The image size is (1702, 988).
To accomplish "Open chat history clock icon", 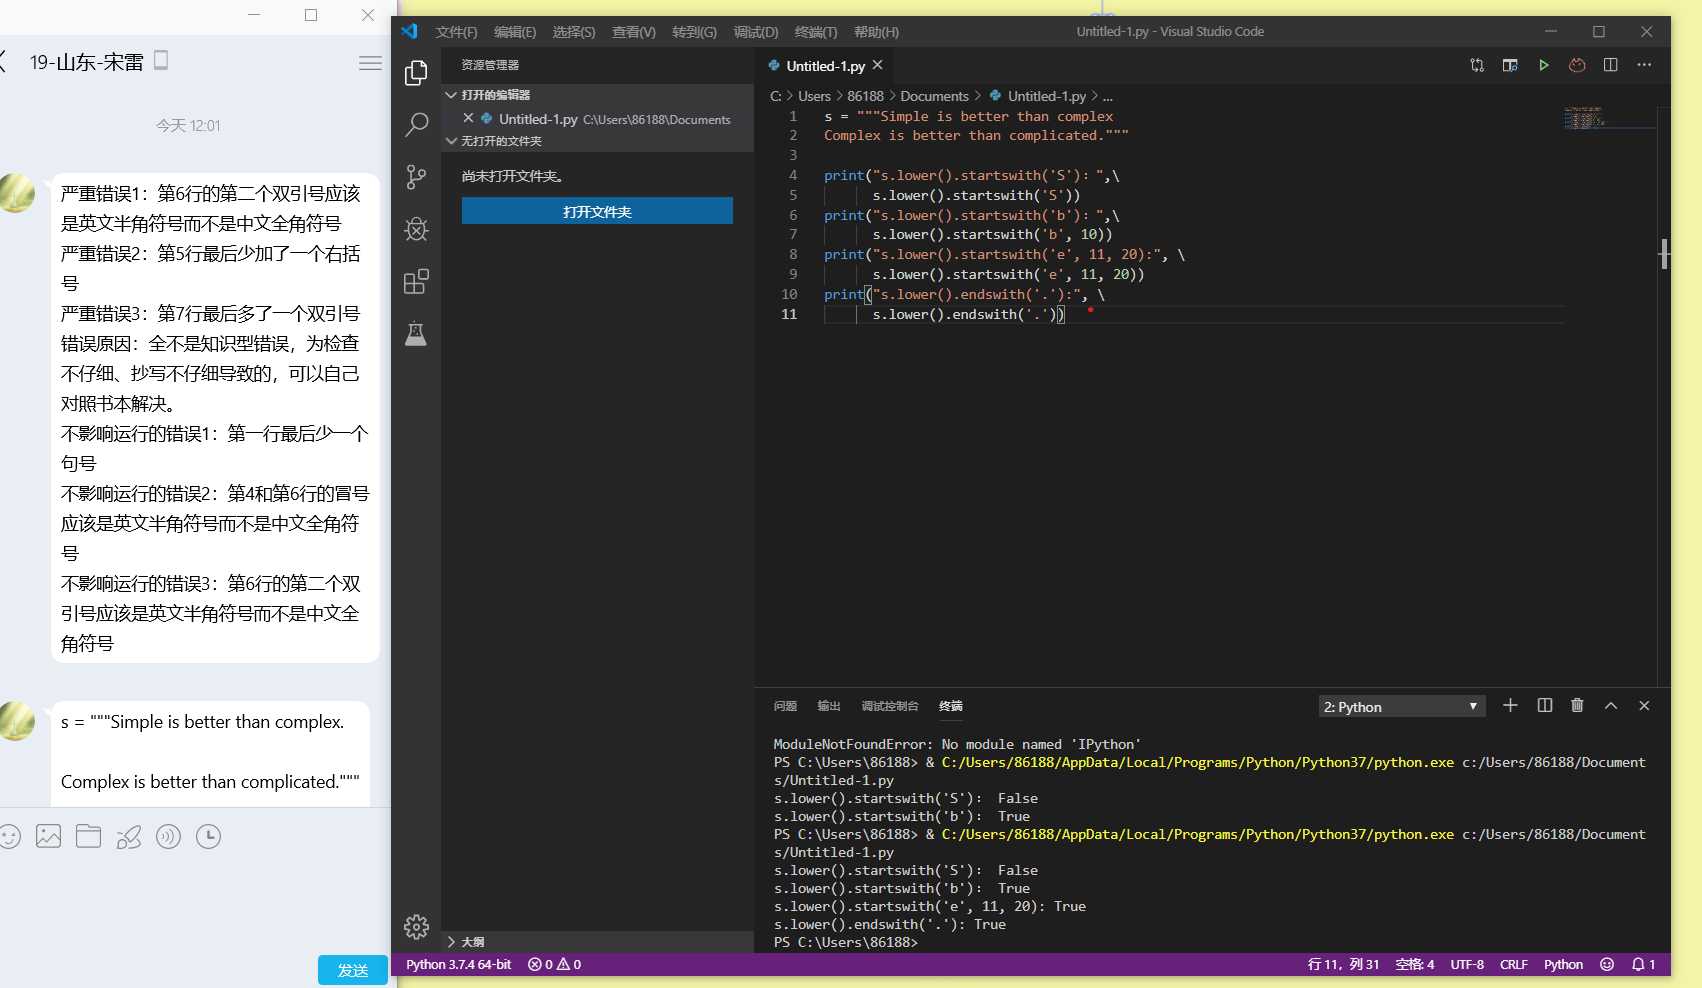I will pyautogui.click(x=208, y=836).
